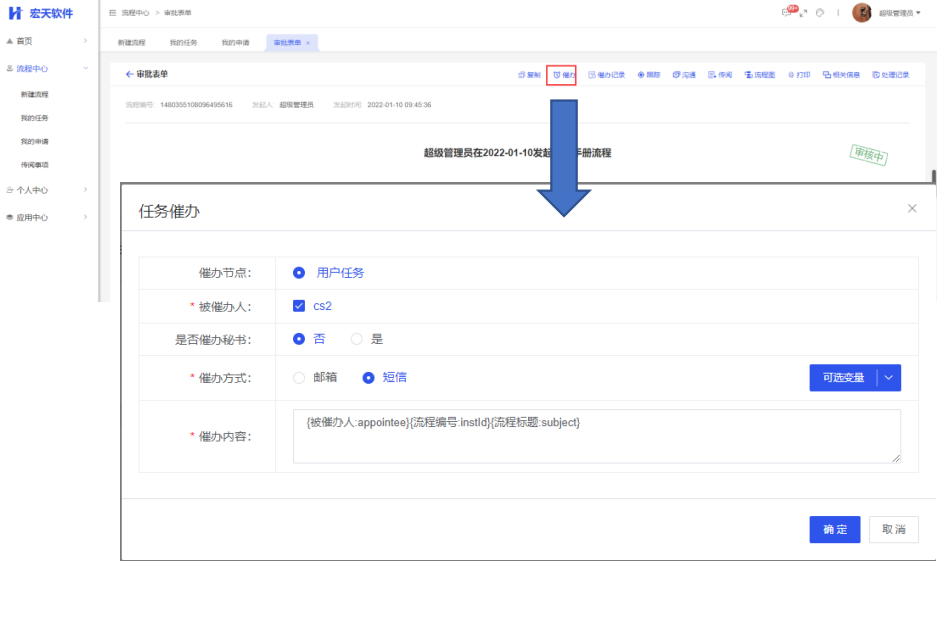This screenshot has width=950, height=643.
Task: Switch to the 我的任务 tab
Action: (183, 43)
